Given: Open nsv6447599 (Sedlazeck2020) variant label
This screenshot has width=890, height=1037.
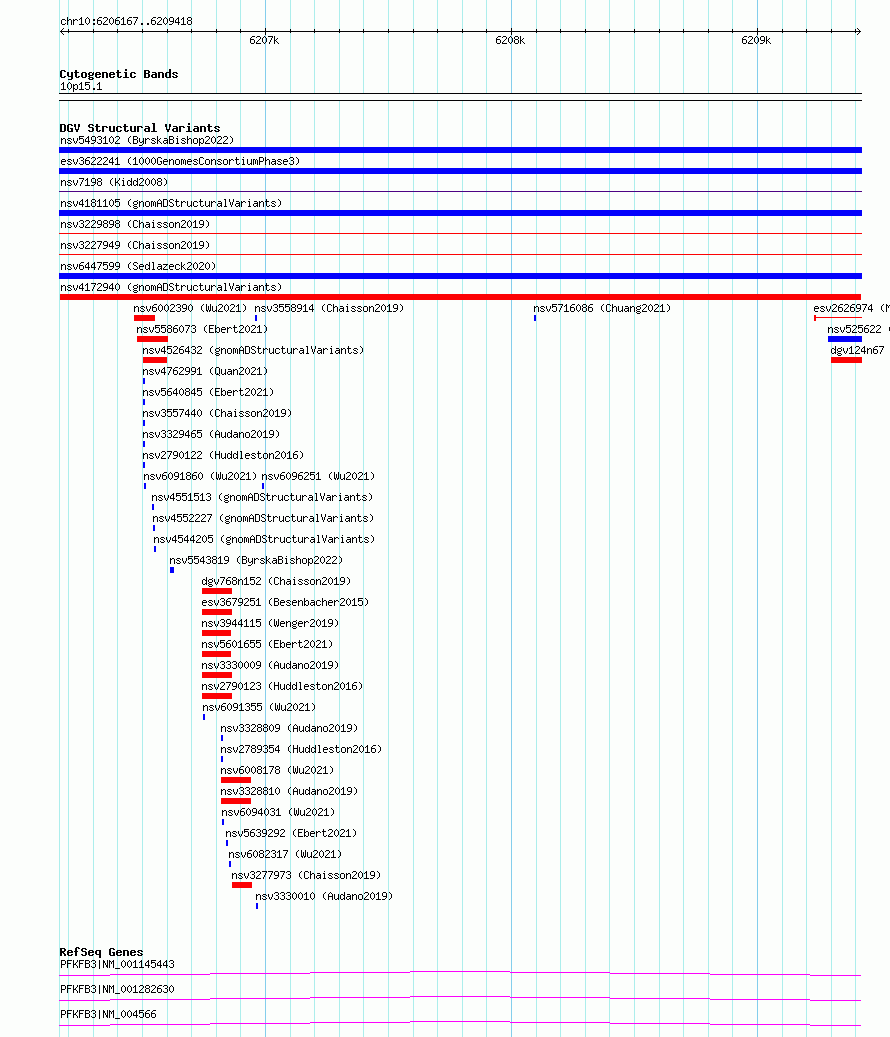Looking at the screenshot, I should [x=138, y=267].
